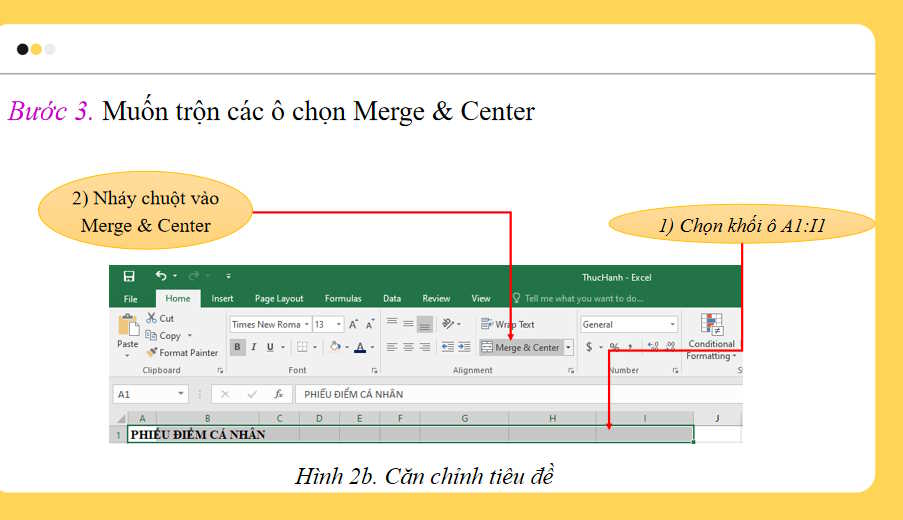The width and height of the screenshot is (903, 520).
Task: Open the font name box Times New Roman
Action: pyautogui.click(x=270, y=324)
